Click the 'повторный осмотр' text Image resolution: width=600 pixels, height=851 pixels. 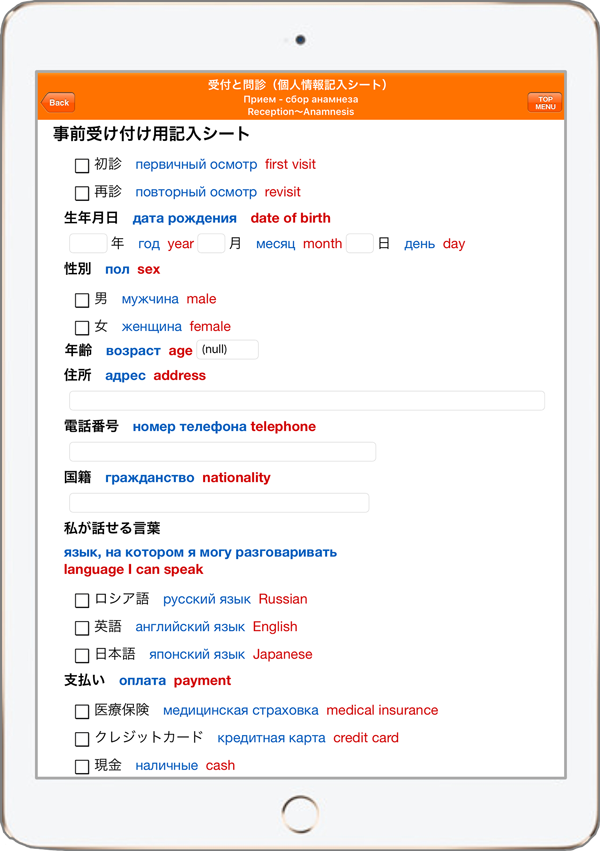tap(196, 193)
